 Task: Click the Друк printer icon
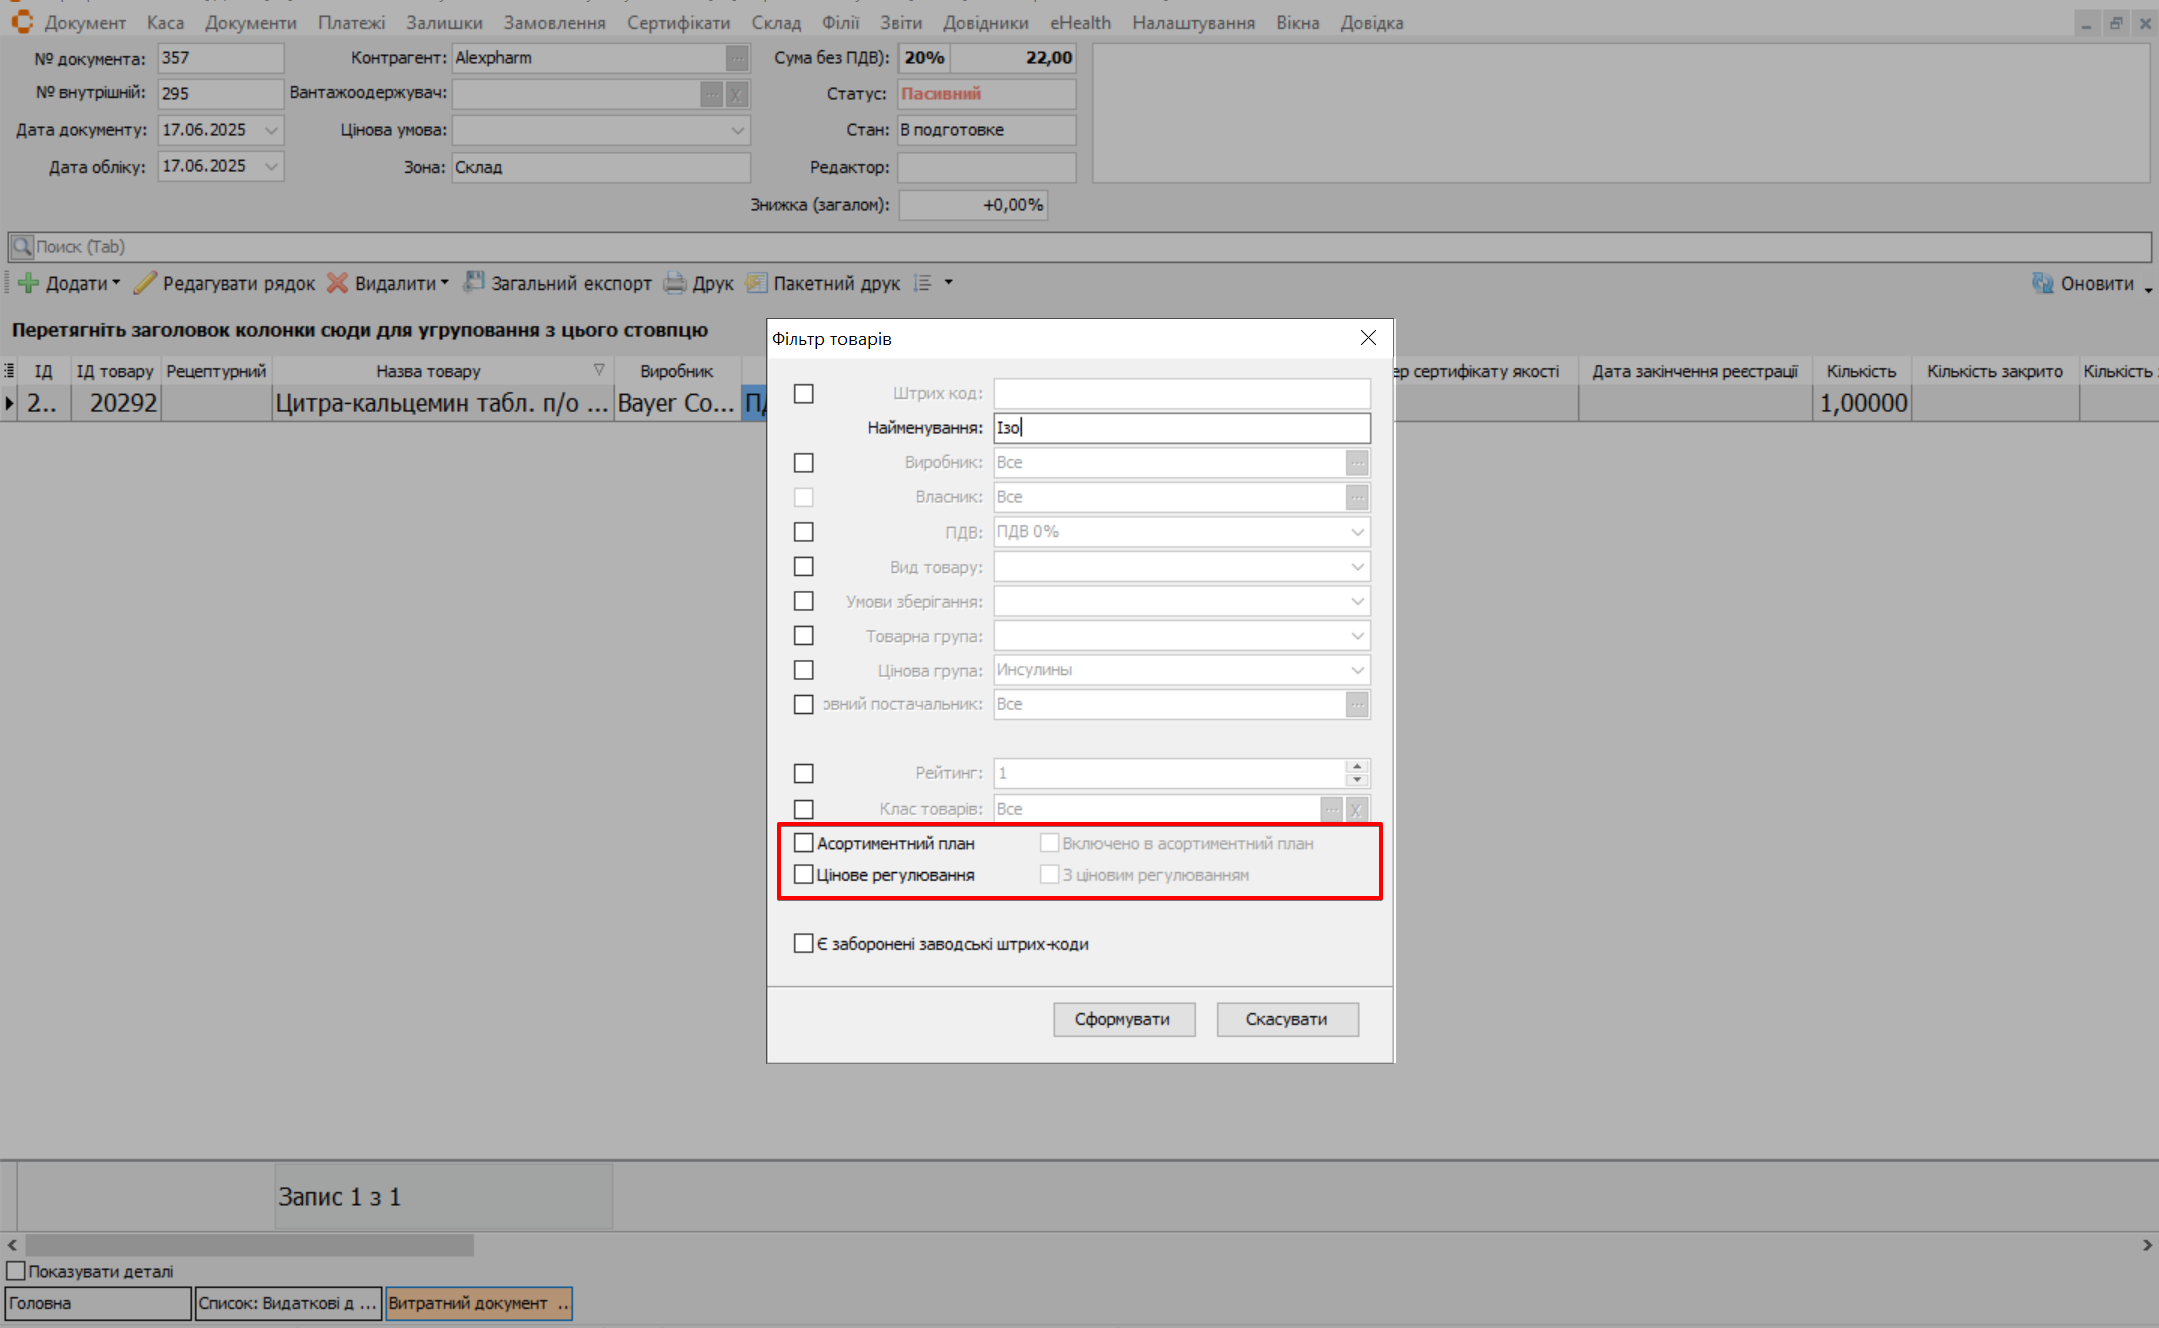(676, 284)
